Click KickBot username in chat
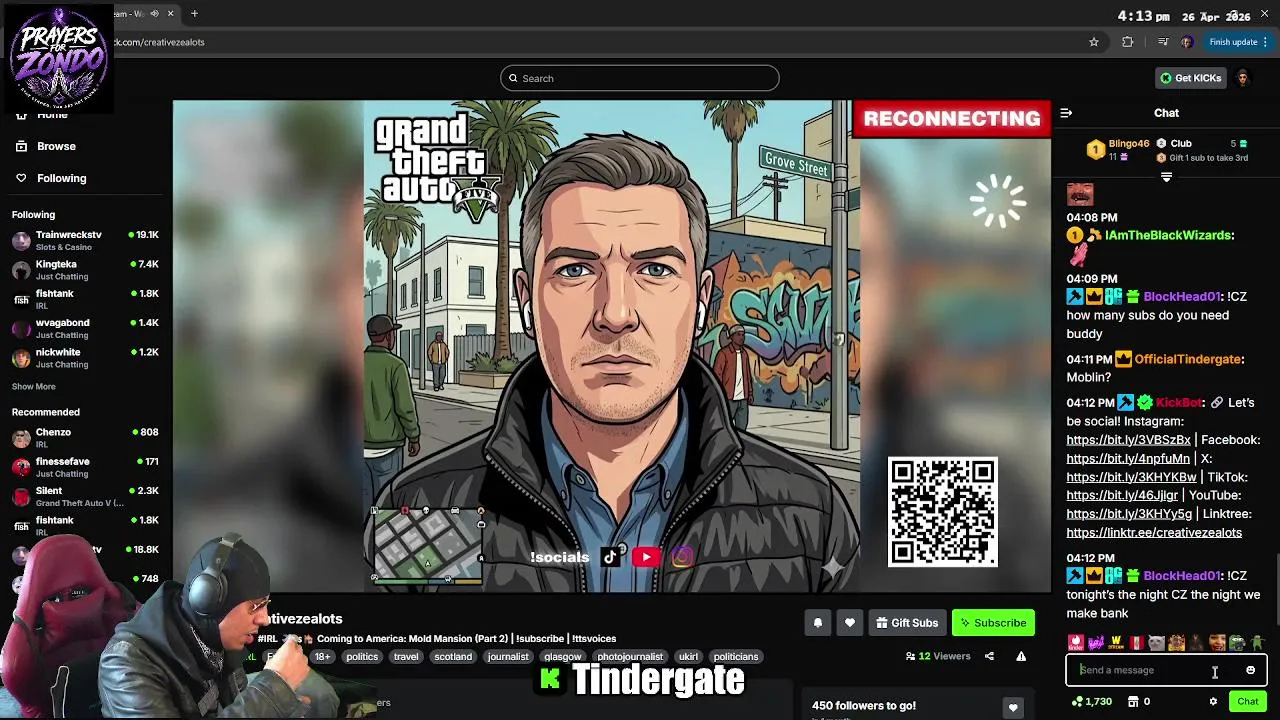This screenshot has width=1280, height=720. (1180, 402)
